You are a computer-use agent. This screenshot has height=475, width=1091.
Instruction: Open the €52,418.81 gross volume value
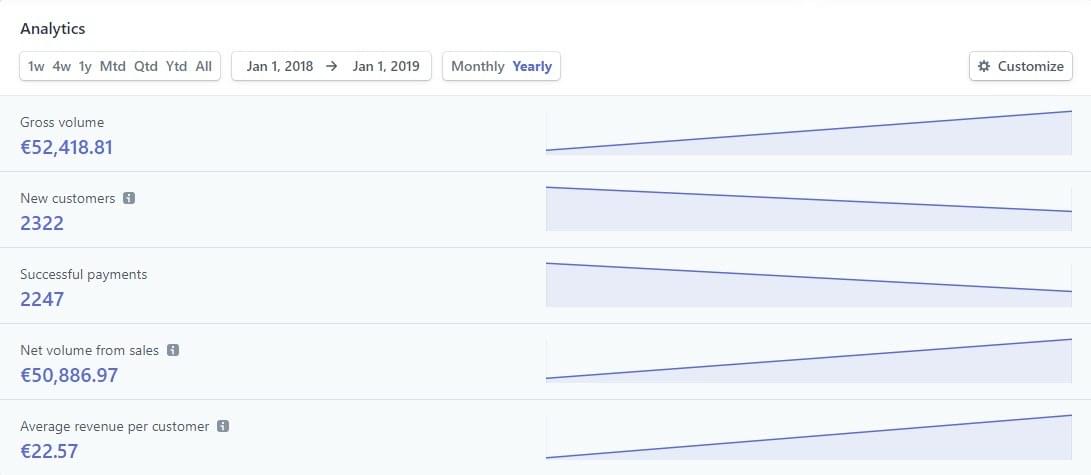pyautogui.click(x=67, y=148)
